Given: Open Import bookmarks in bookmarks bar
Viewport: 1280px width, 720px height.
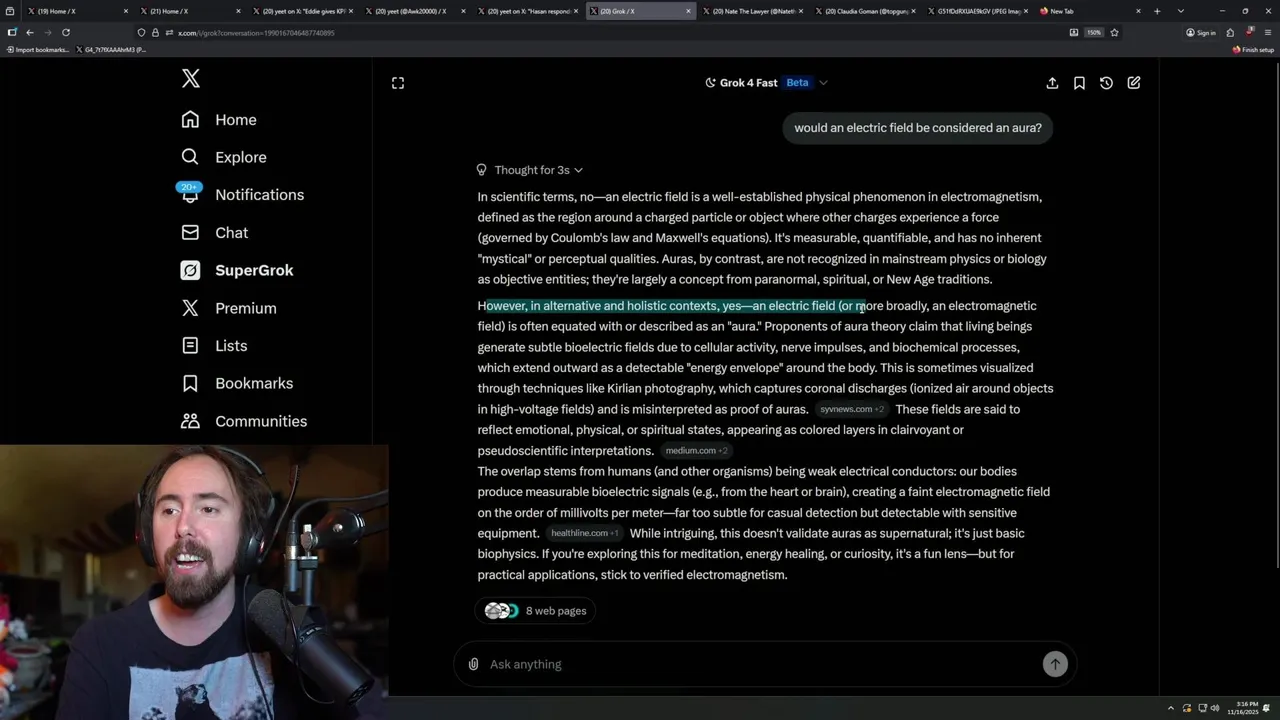Looking at the screenshot, I should click(38, 49).
